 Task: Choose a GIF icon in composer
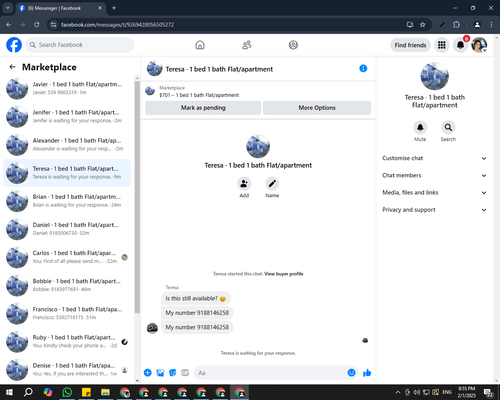(x=185, y=373)
